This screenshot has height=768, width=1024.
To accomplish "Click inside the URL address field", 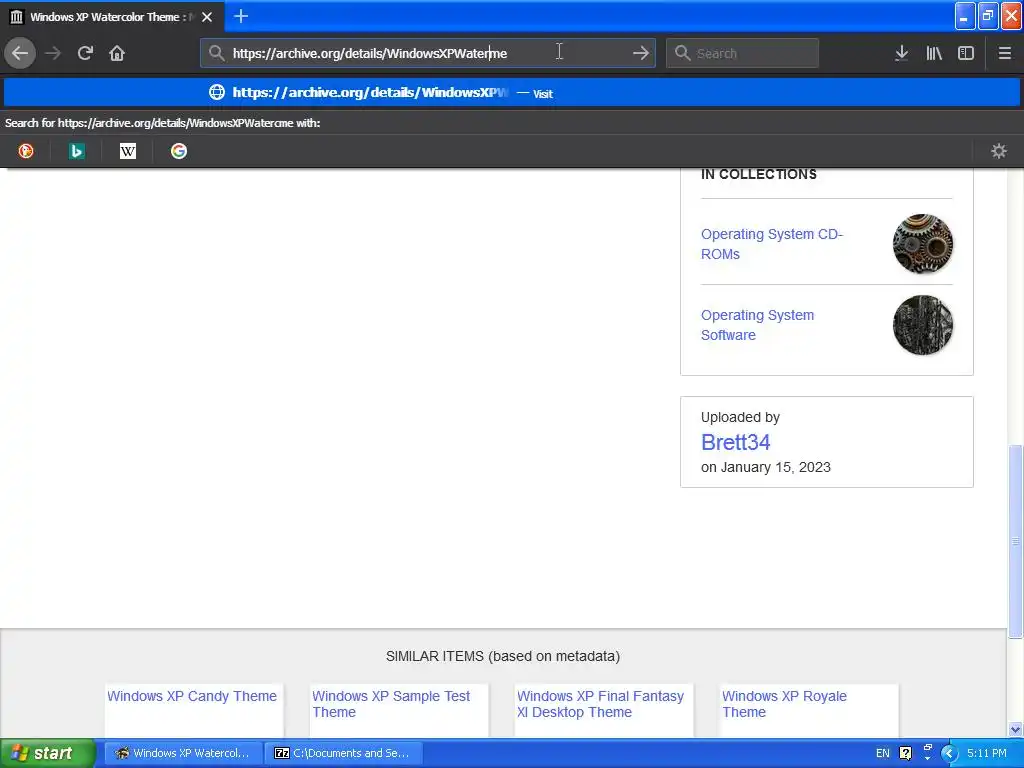I will 428,53.
